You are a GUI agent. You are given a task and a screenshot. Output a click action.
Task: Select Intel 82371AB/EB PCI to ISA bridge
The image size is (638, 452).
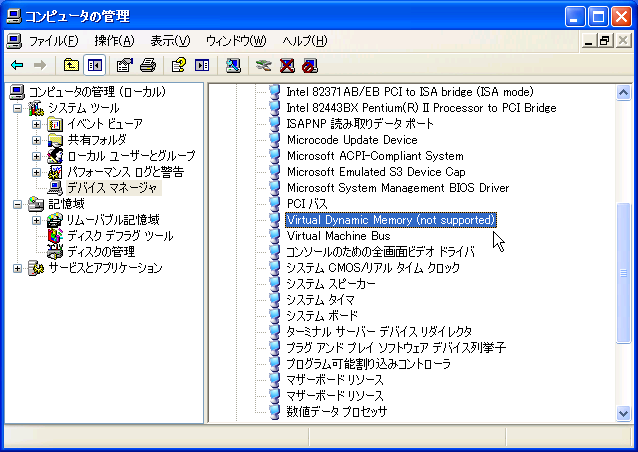[x=410, y=92]
